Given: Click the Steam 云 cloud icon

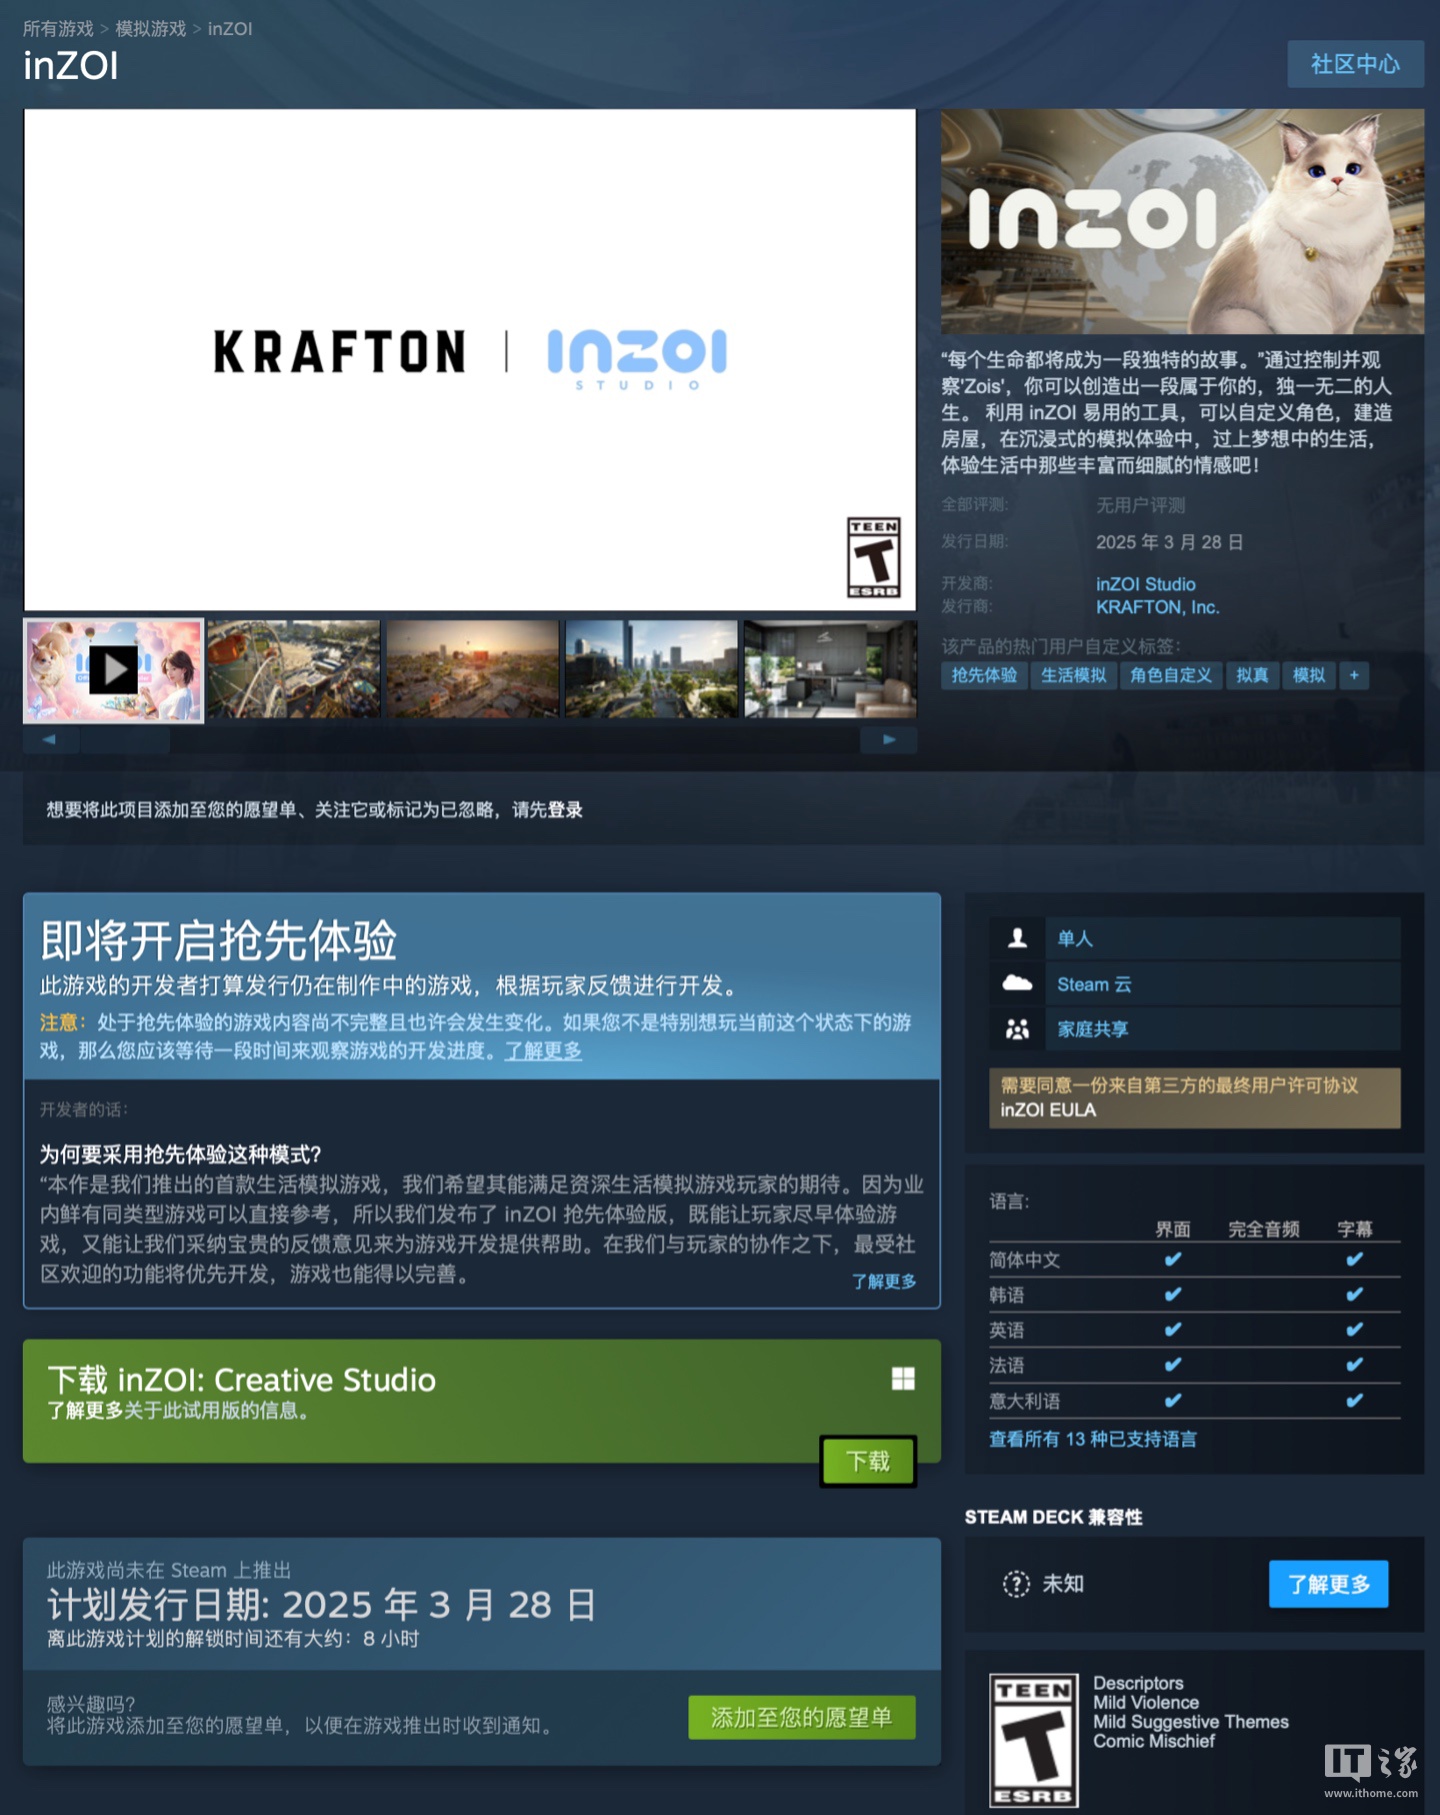Looking at the screenshot, I should click(x=1017, y=984).
